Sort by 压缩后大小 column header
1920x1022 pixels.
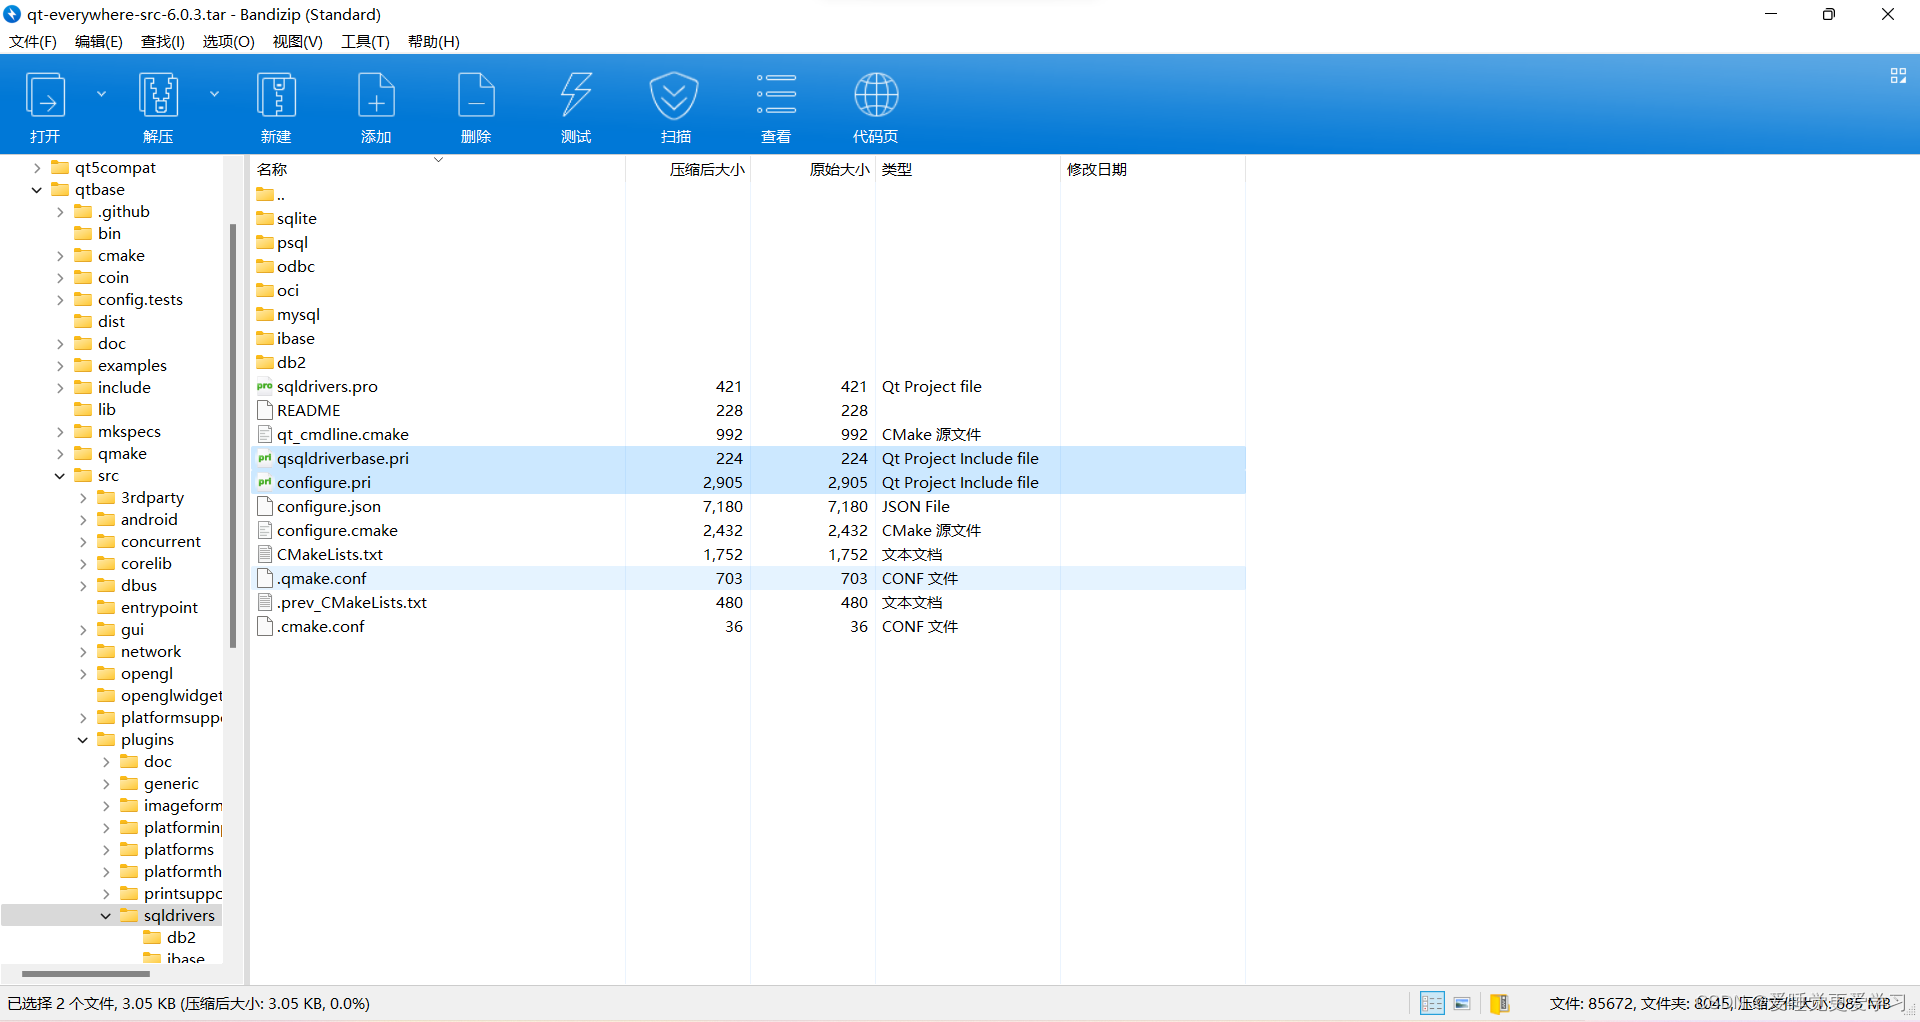click(688, 169)
